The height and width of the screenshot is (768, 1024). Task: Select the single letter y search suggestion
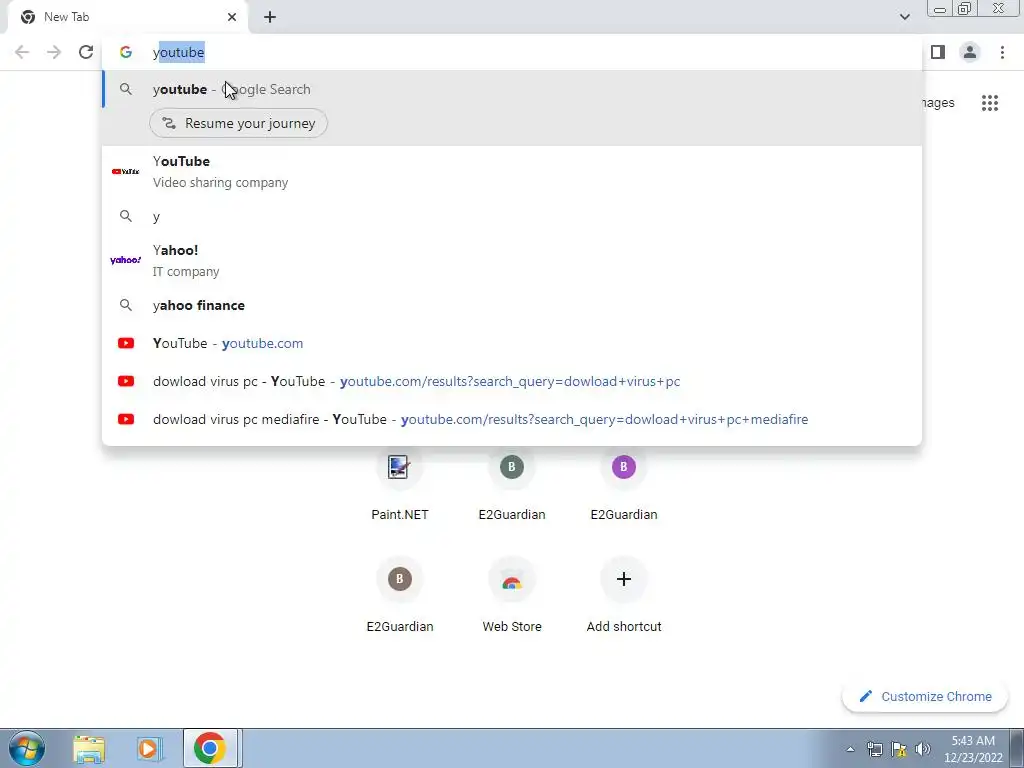(512, 216)
